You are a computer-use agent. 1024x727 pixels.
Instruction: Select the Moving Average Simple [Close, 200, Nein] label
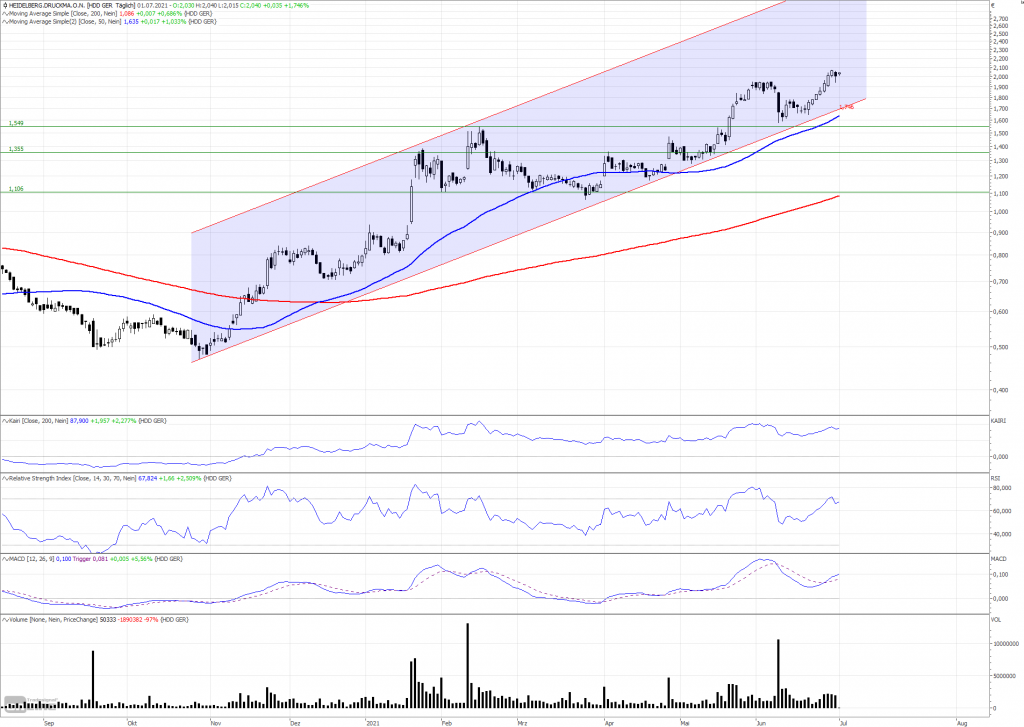(63, 14)
